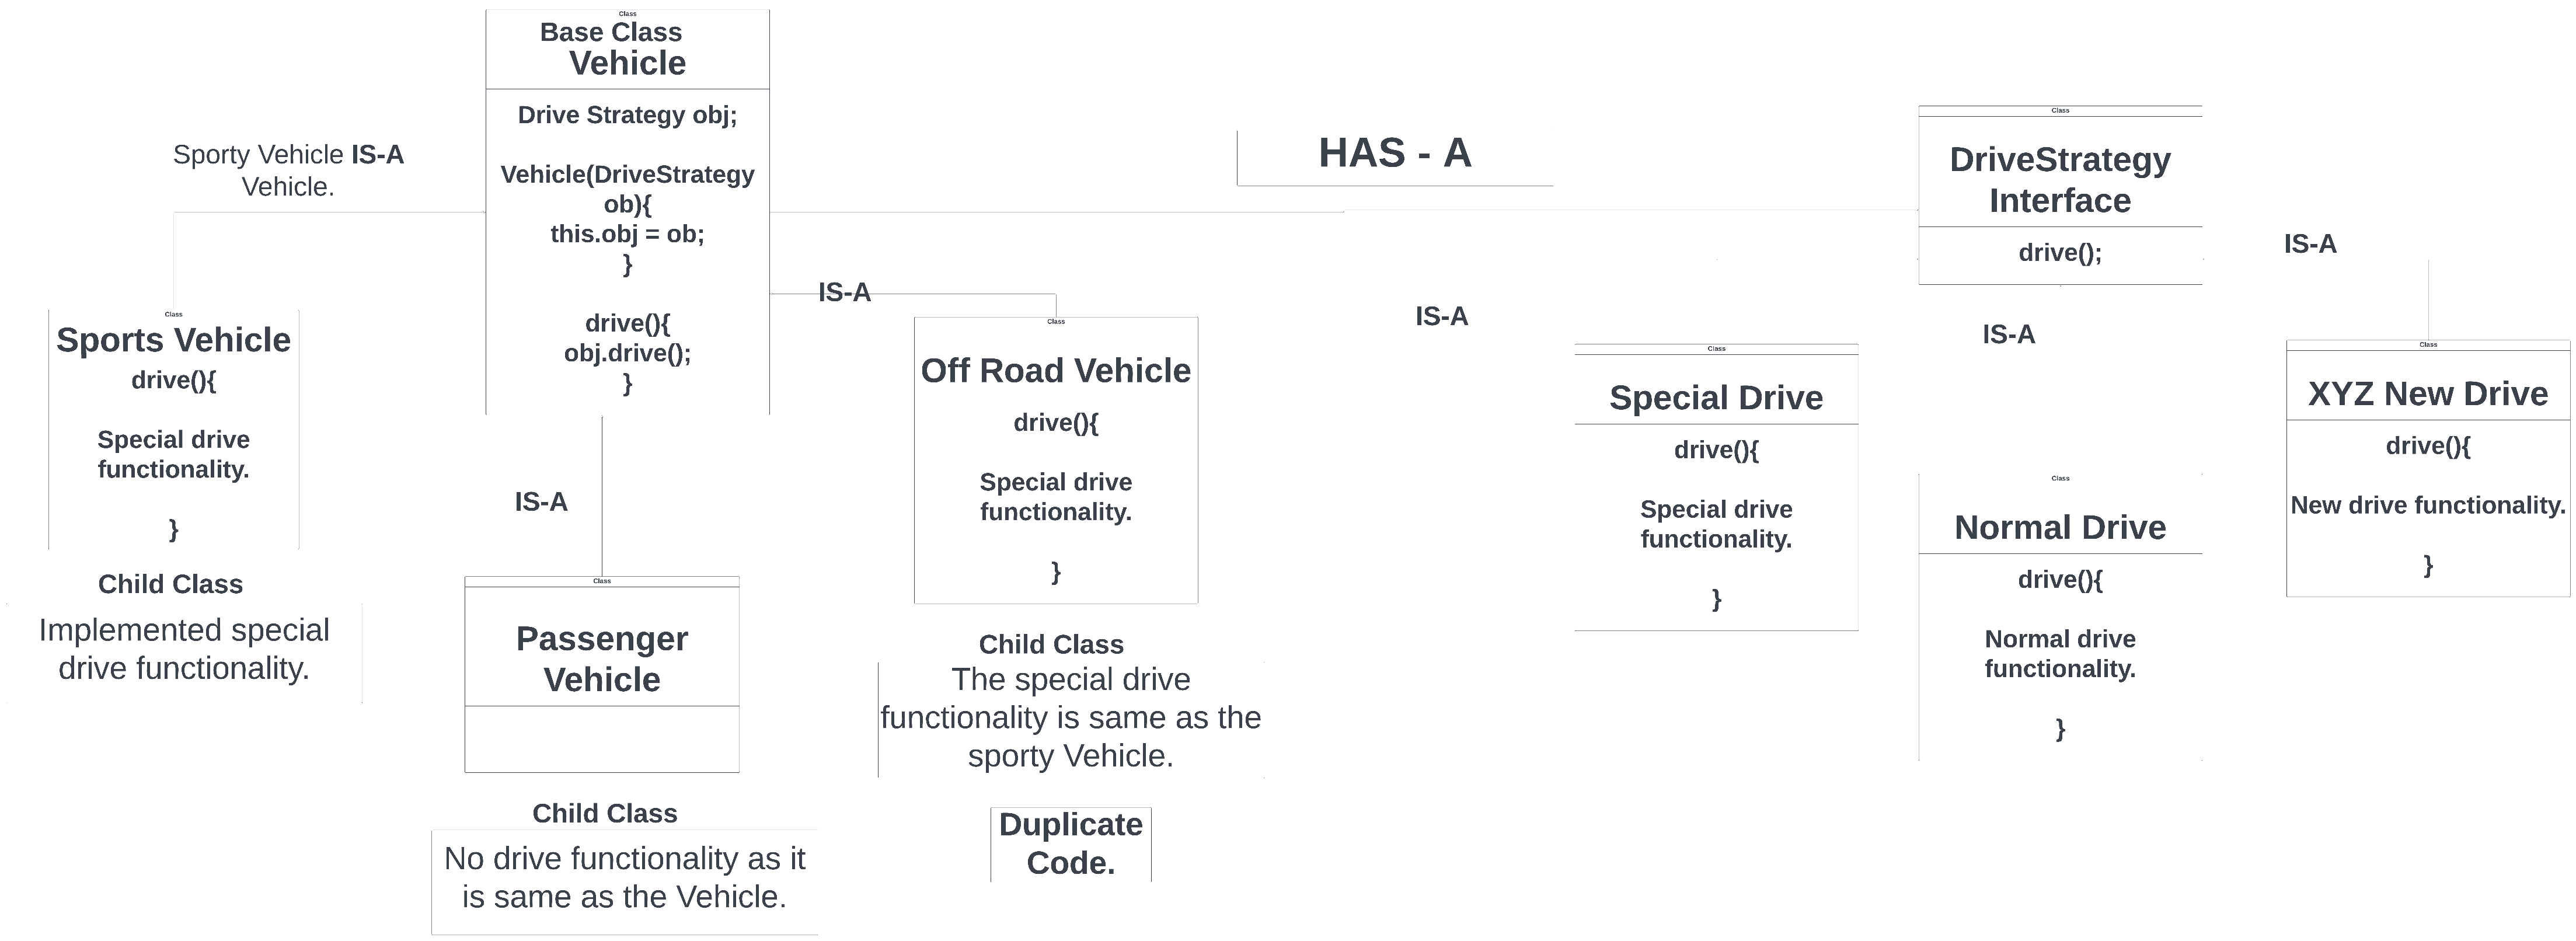Click 'No drive functionality as it is same' note

click(624, 878)
